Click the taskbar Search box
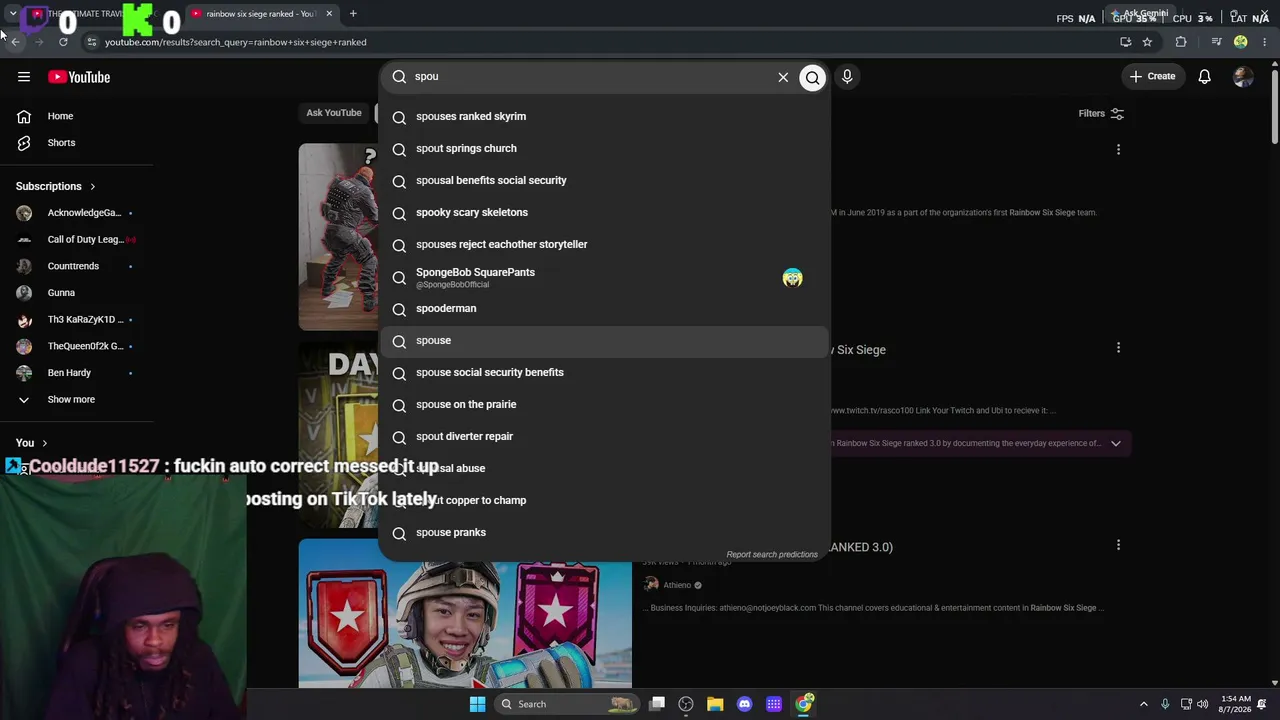The width and height of the screenshot is (1280, 720). (567, 704)
